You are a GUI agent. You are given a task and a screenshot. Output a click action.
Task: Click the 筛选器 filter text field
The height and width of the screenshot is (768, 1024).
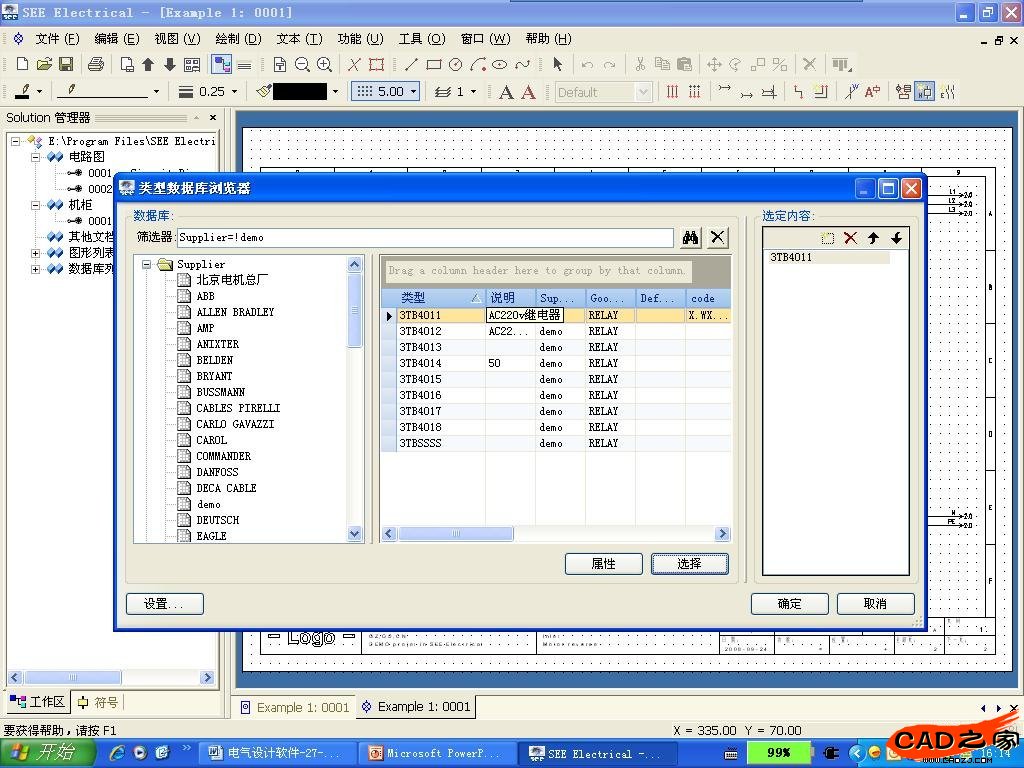424,238
